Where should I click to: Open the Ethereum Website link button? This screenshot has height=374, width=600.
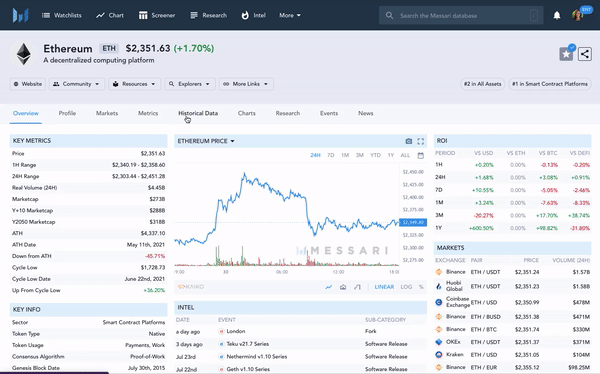[28, 84]
